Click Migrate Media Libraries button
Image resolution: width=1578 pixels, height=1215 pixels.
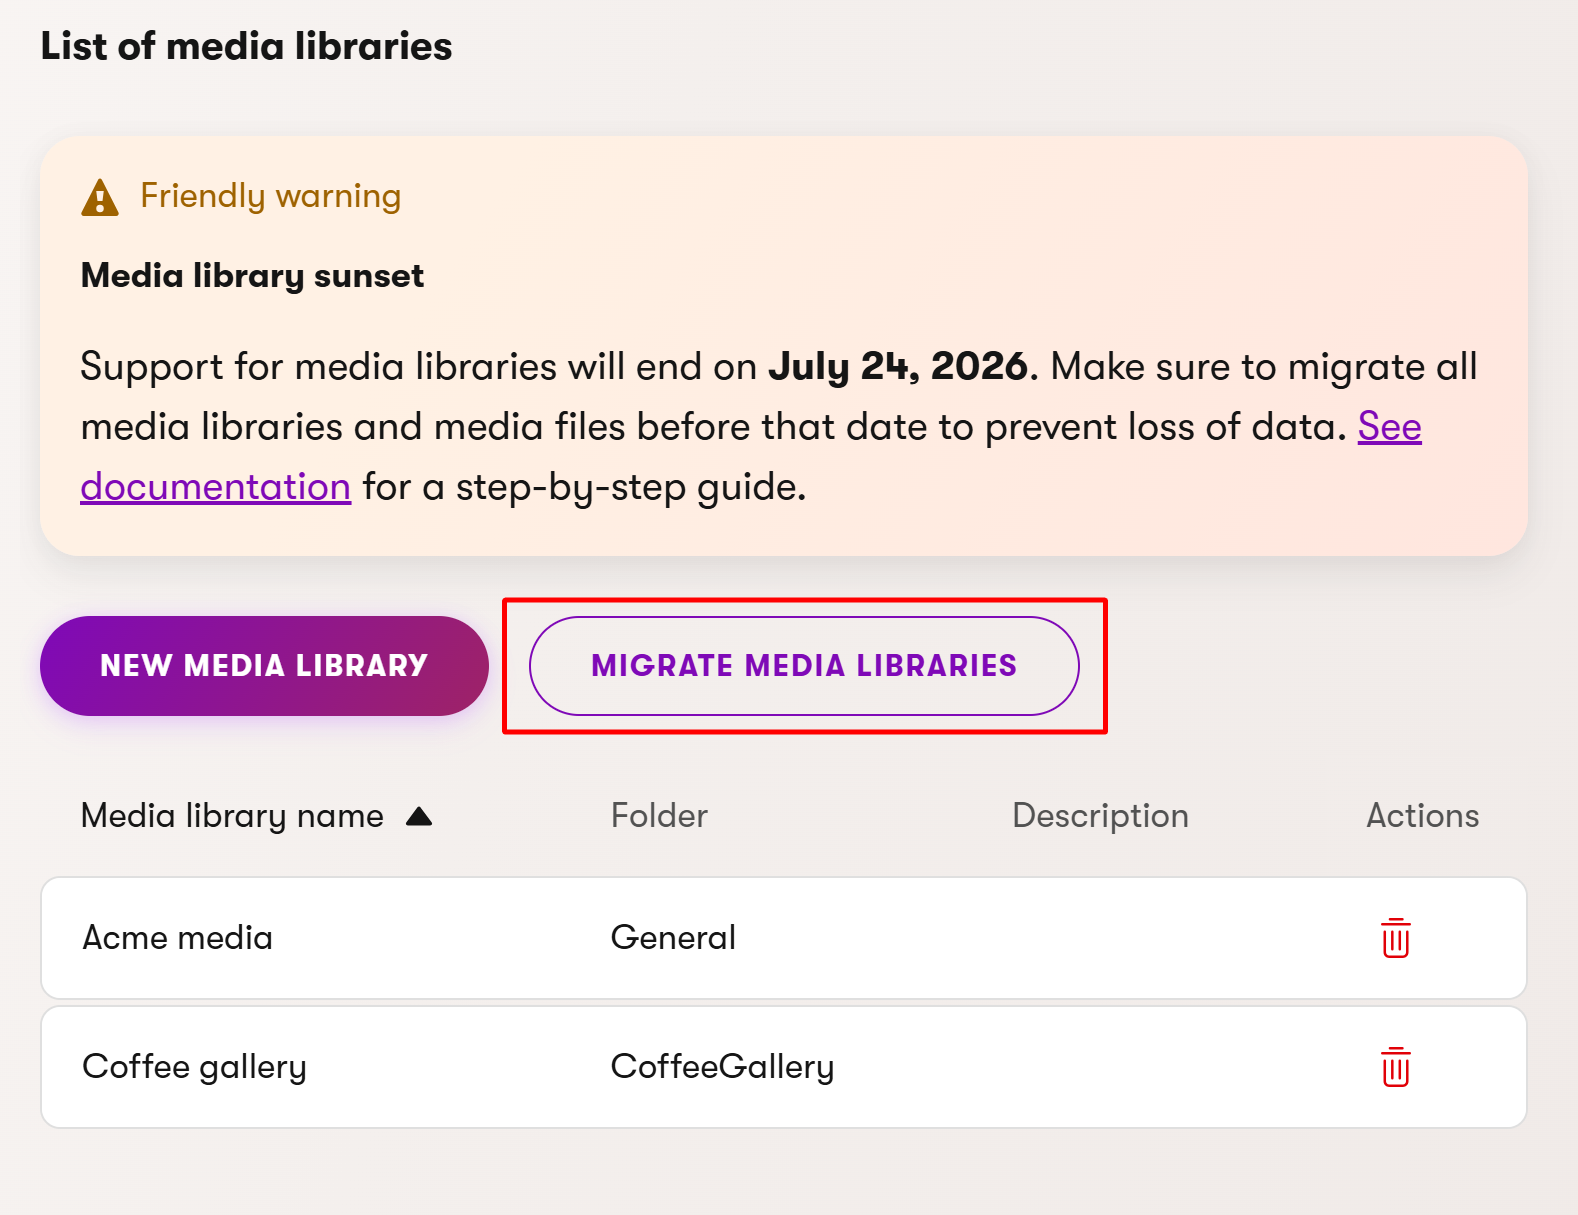coord(803,666)
